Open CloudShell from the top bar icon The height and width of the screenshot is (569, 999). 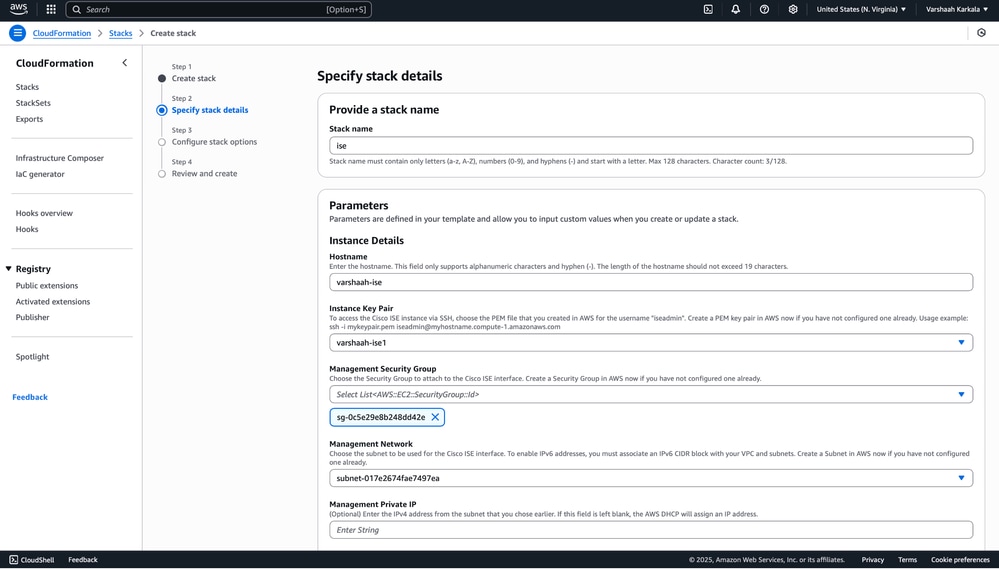click(x=708, y=10)
